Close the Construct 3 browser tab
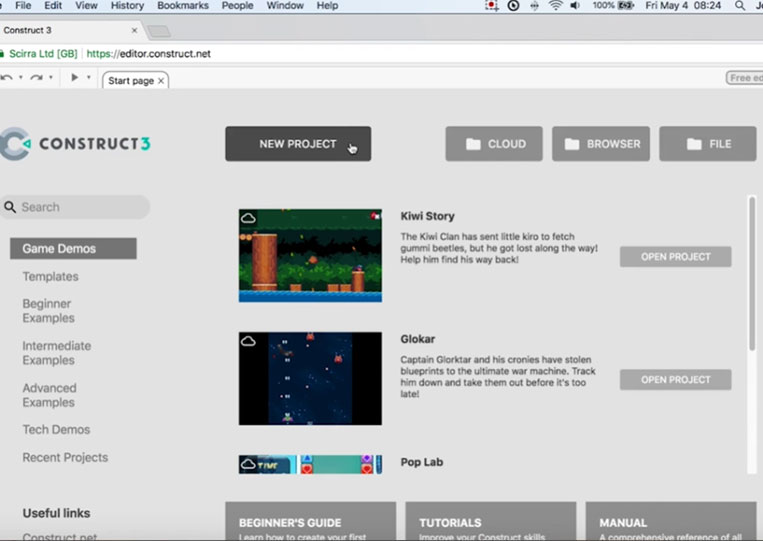The height and width of the screenshot is (541, 763). [134, 30]
